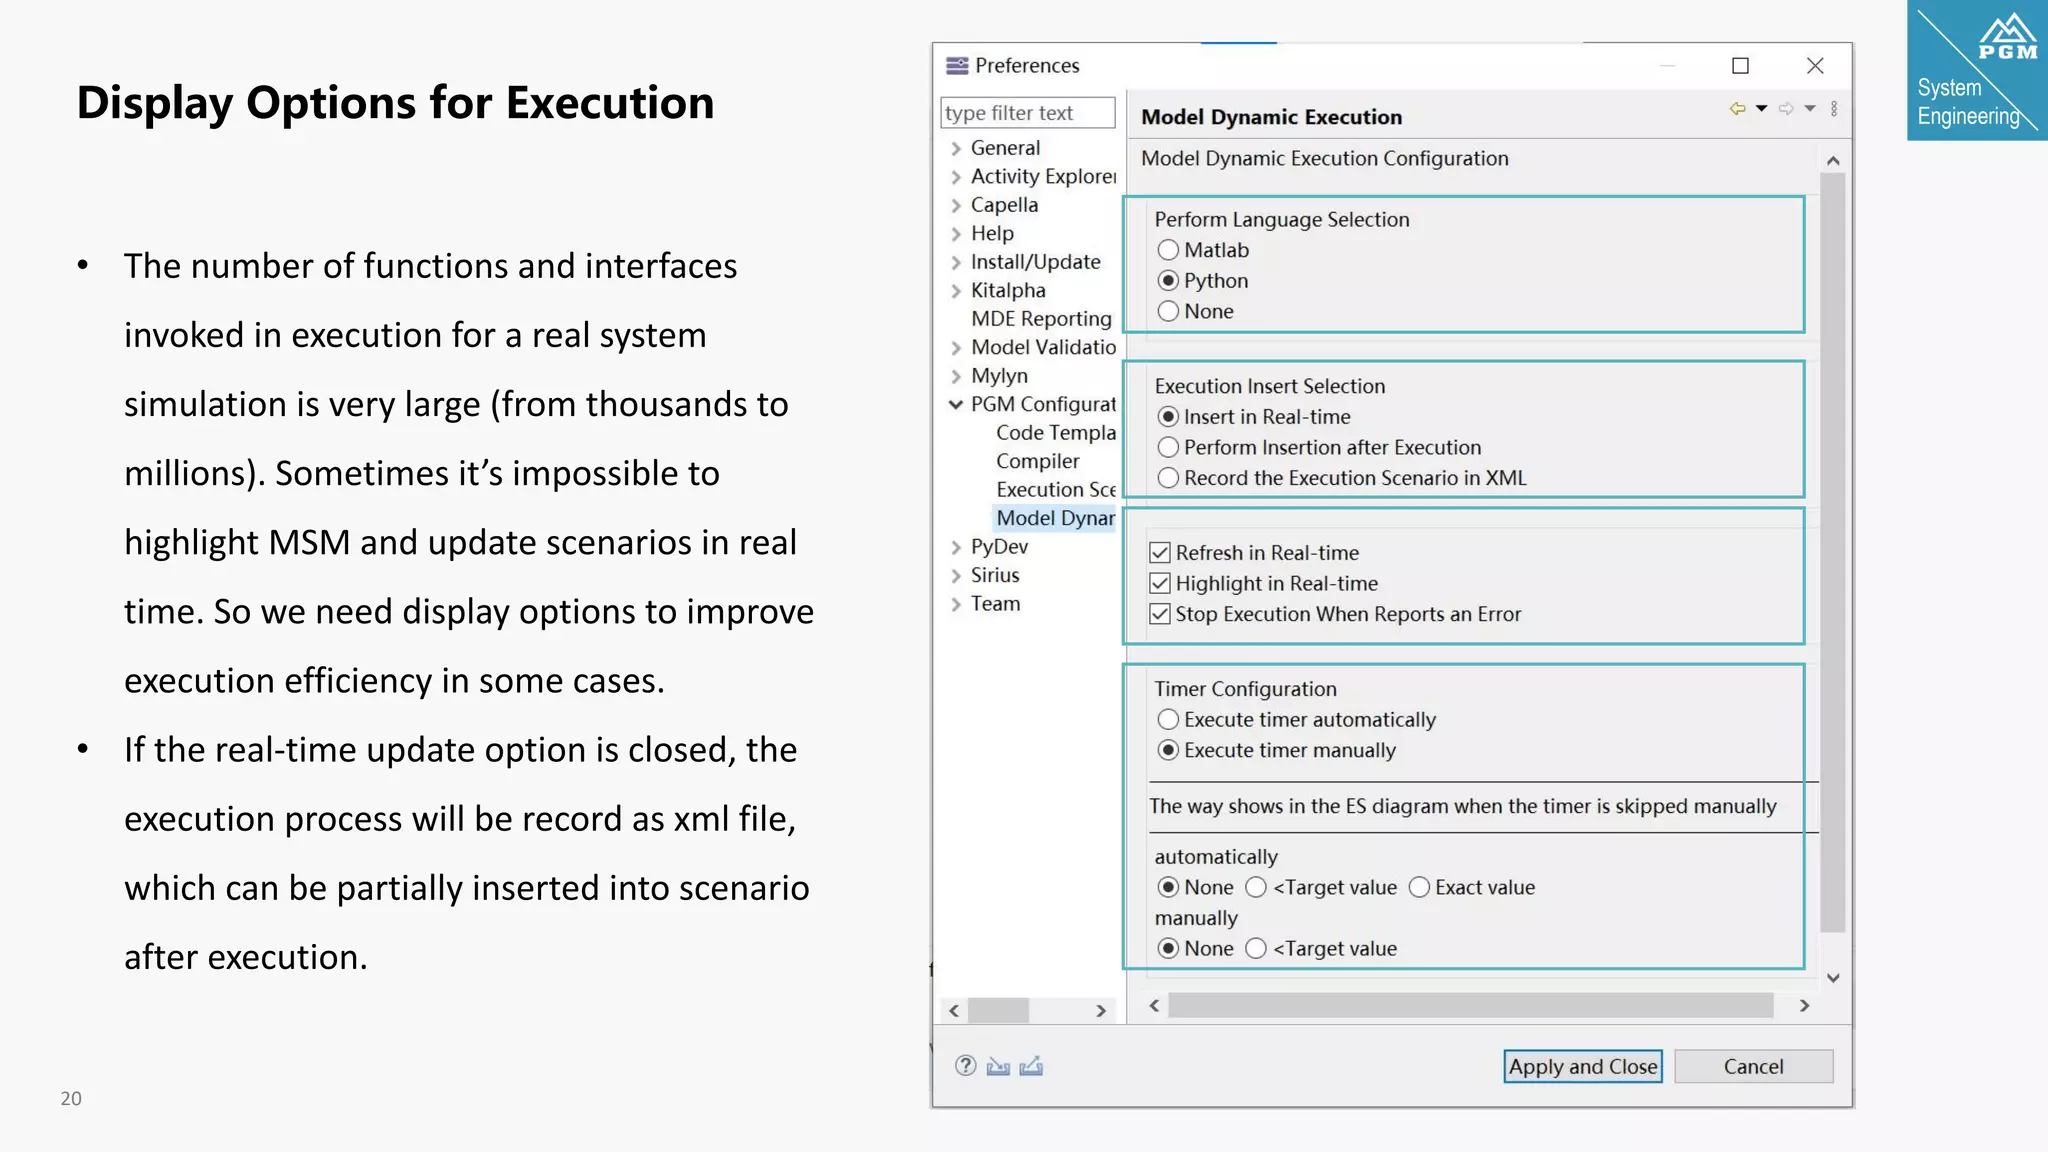Viewport: 2048px width, 1152px height.
Task: Click the Cancel button
Action: pos(1753,1066)
